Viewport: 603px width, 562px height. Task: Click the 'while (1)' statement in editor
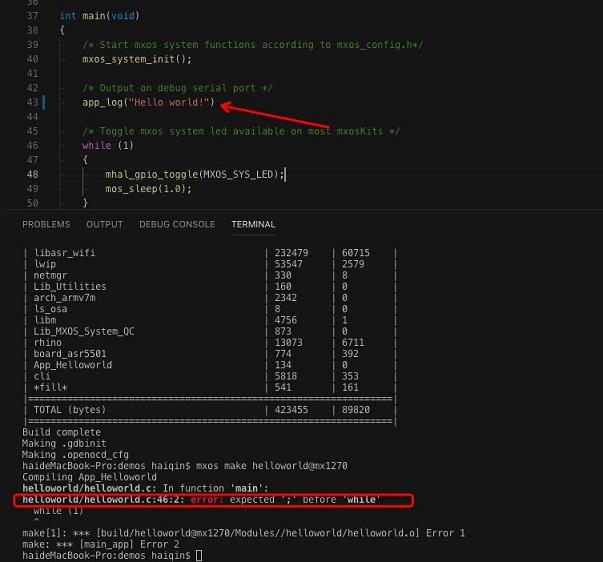108,145
